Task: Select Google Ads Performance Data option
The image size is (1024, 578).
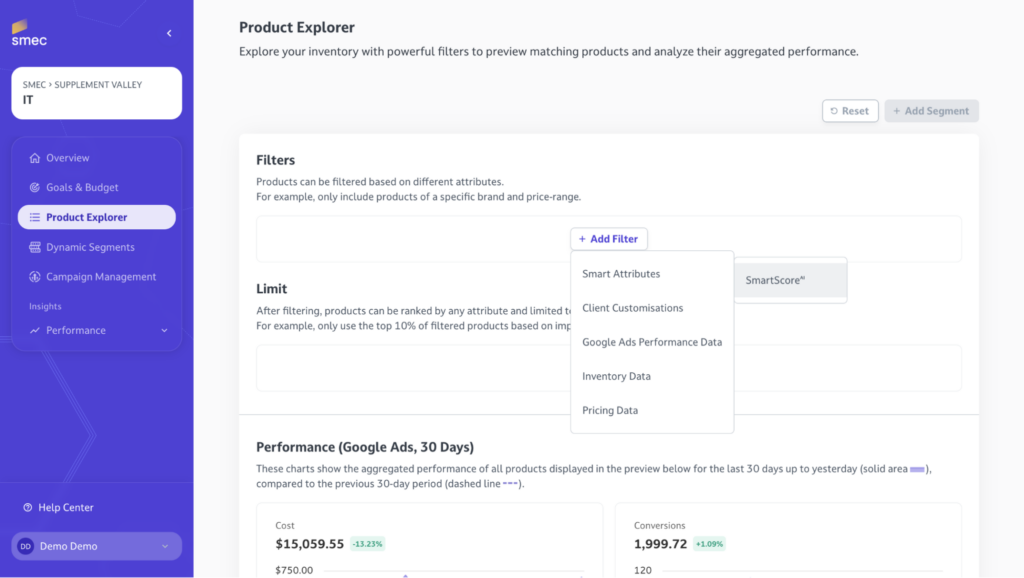Action: click(x=651, y=342)
